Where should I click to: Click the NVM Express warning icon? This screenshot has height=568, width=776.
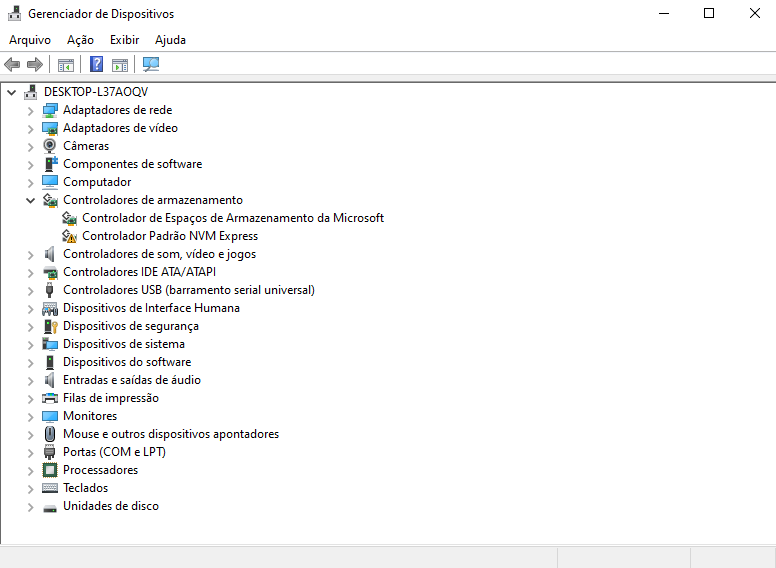pyautogui.click(x=69, y=236)
